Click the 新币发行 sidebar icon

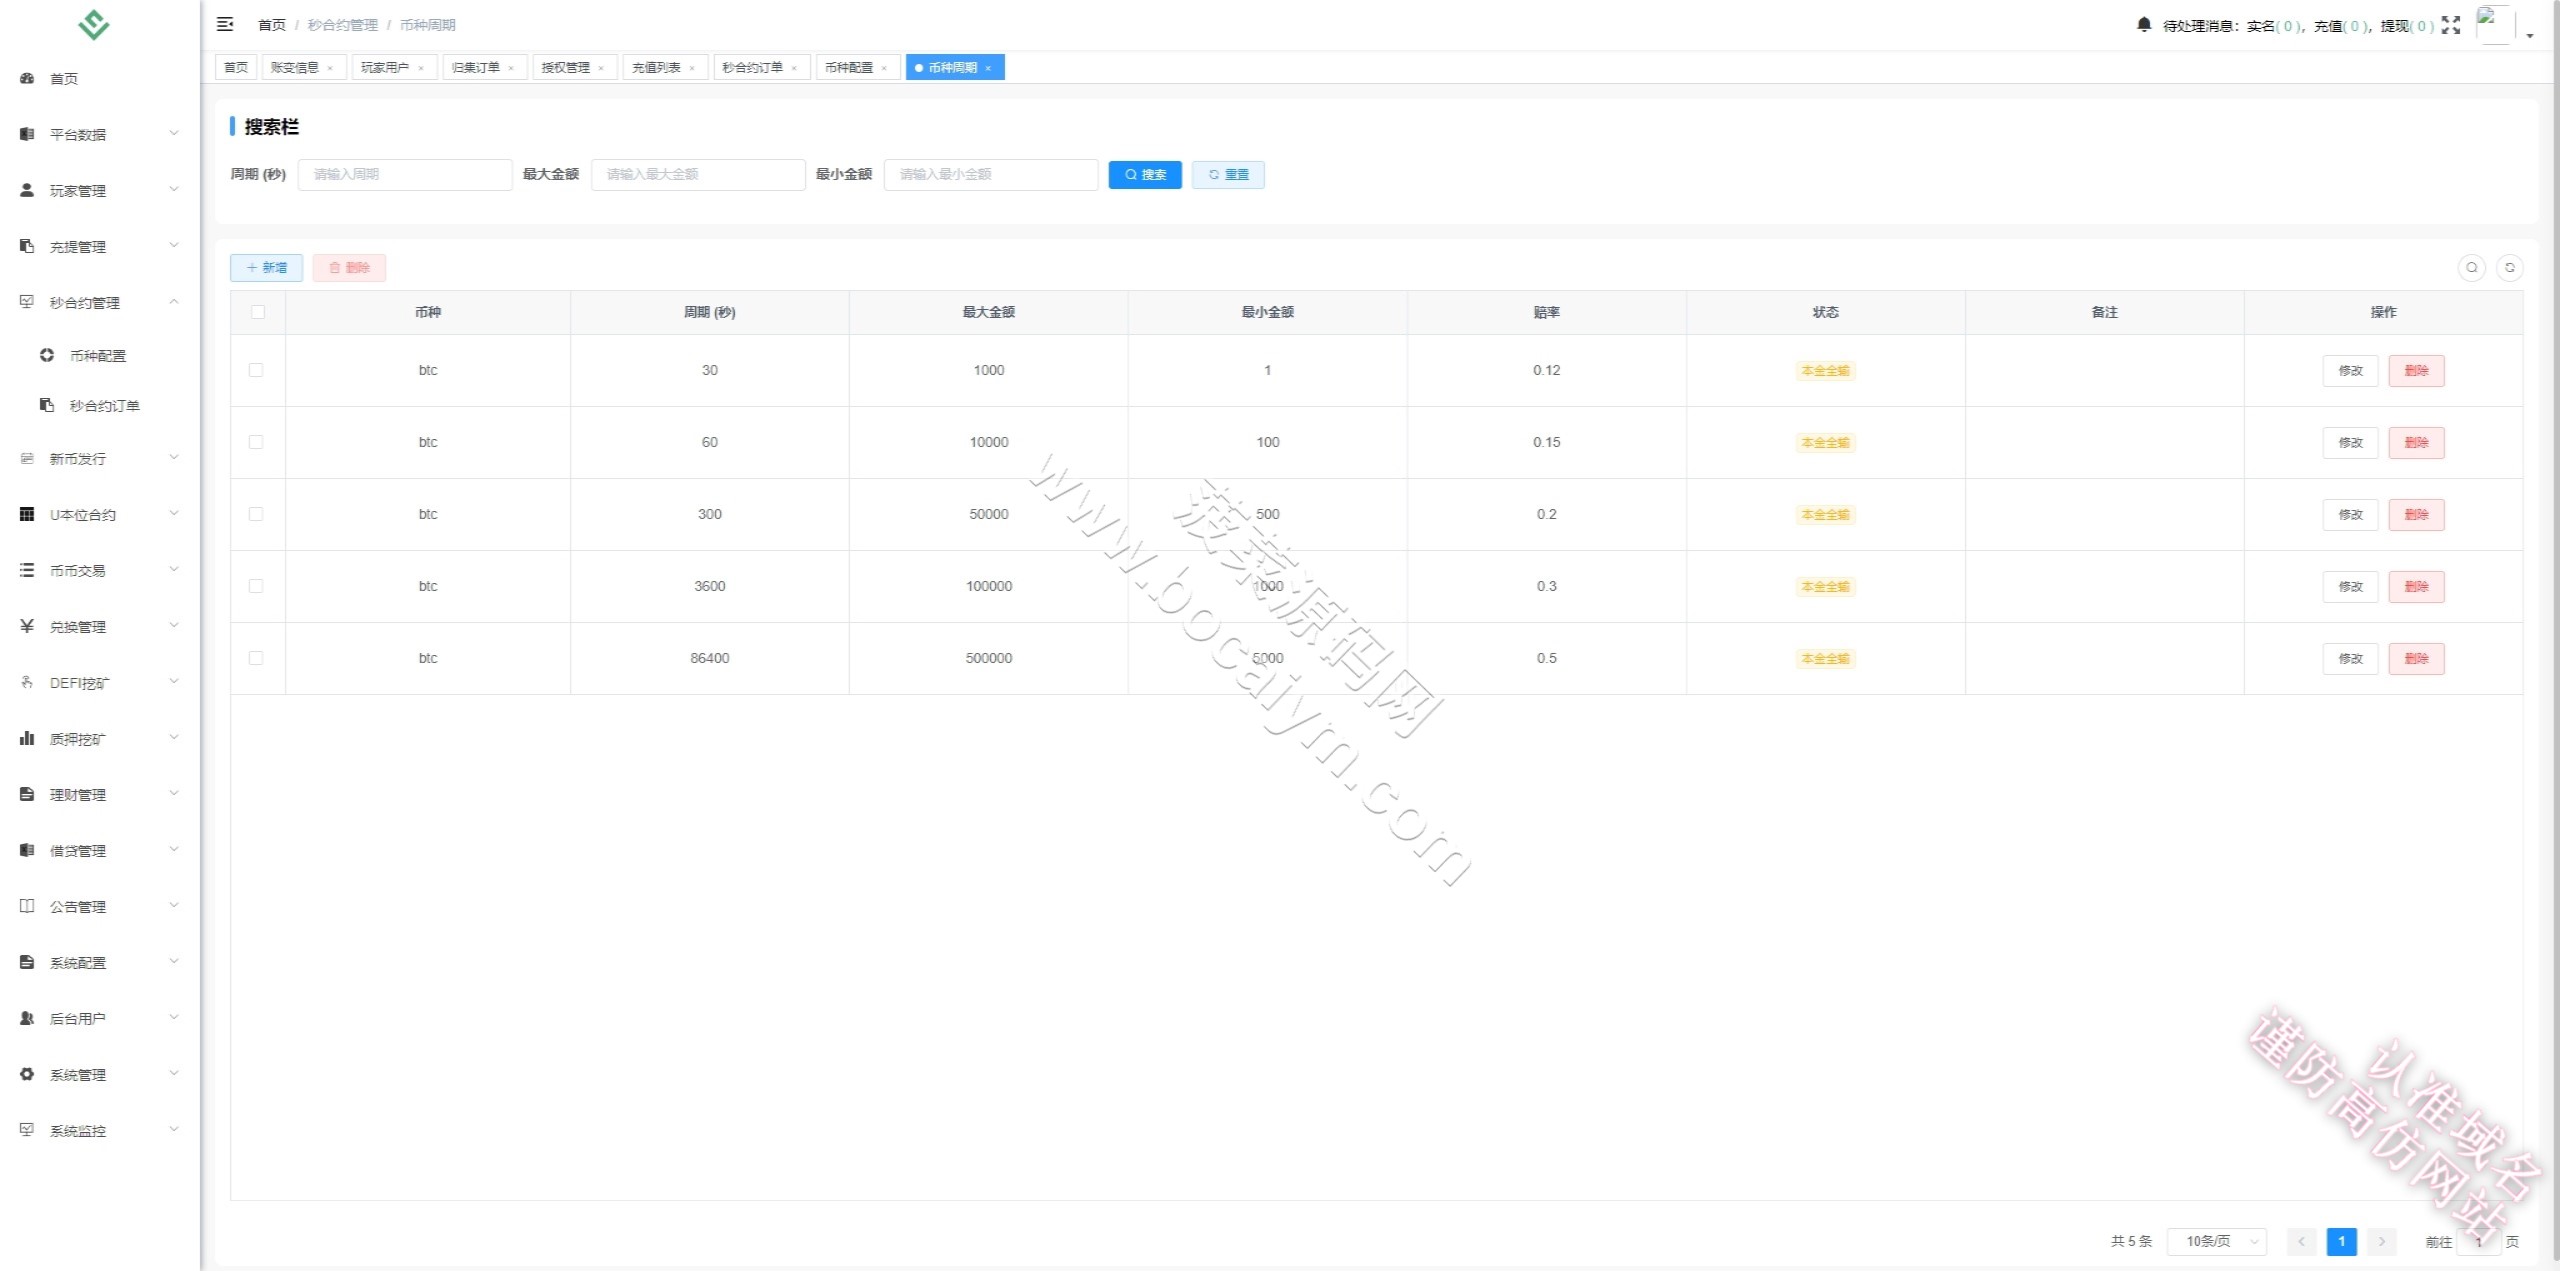[x=27, y=458]
